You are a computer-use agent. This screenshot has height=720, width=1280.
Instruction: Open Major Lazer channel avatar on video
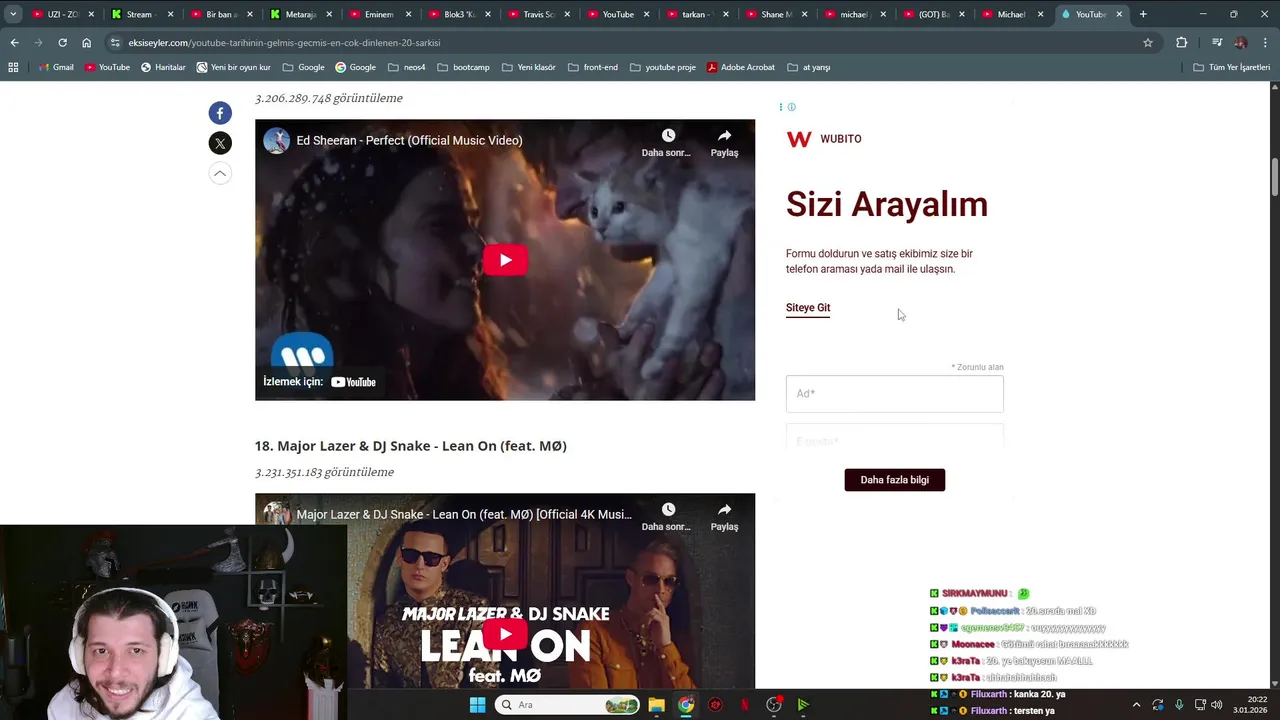pos(276,514)
